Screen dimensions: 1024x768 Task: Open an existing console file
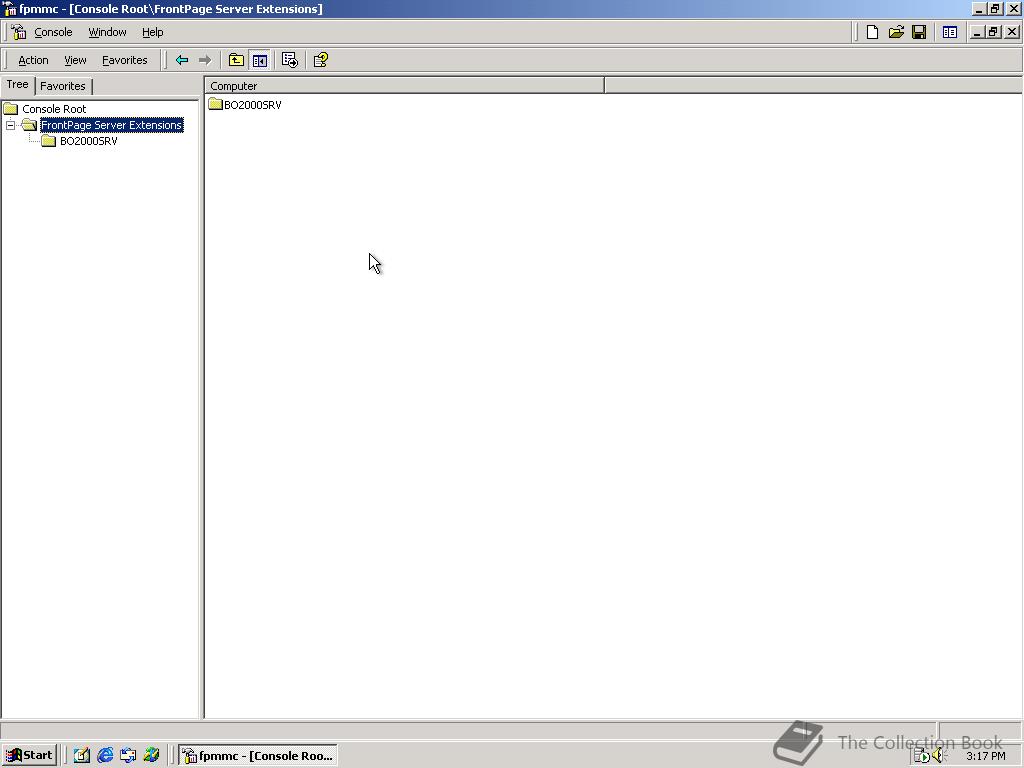pos(896,31)
